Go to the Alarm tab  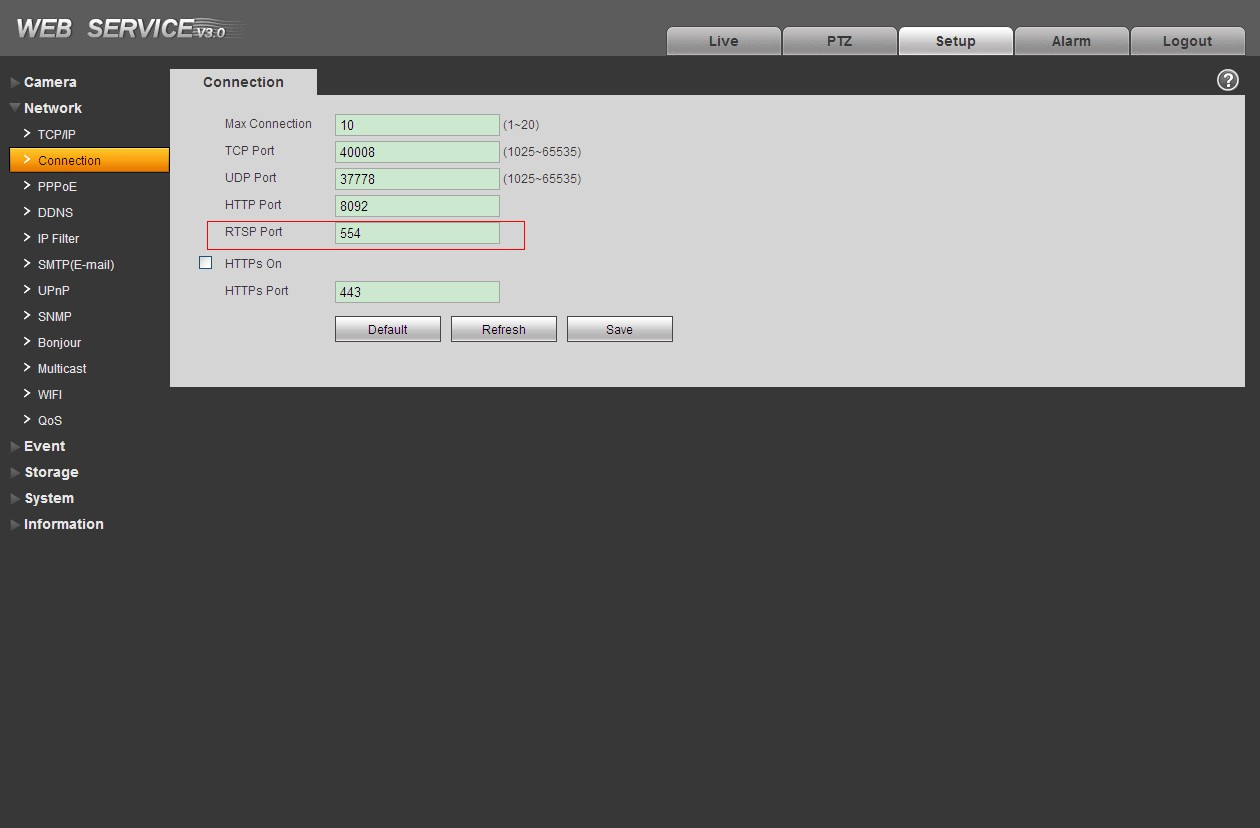point(1071,41)
